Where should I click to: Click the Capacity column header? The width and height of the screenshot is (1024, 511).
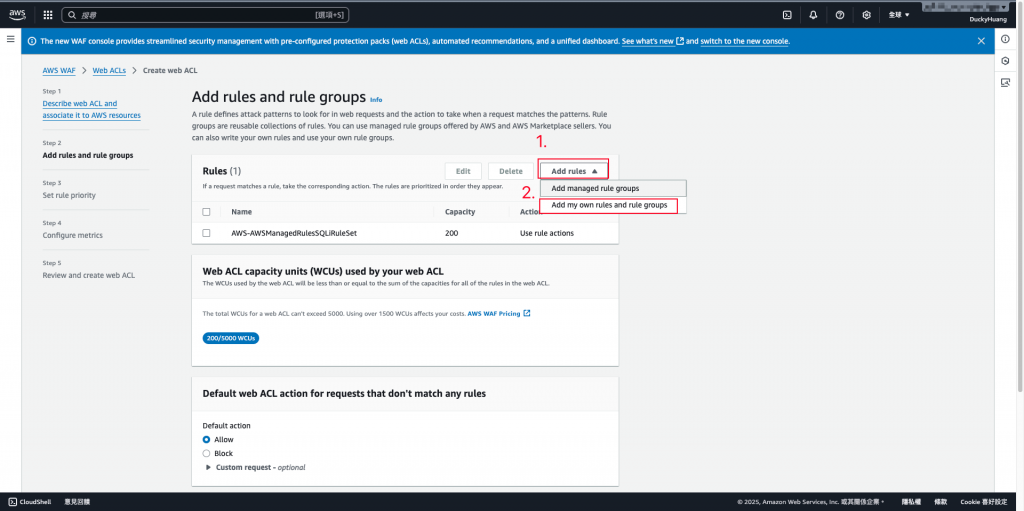460,212
